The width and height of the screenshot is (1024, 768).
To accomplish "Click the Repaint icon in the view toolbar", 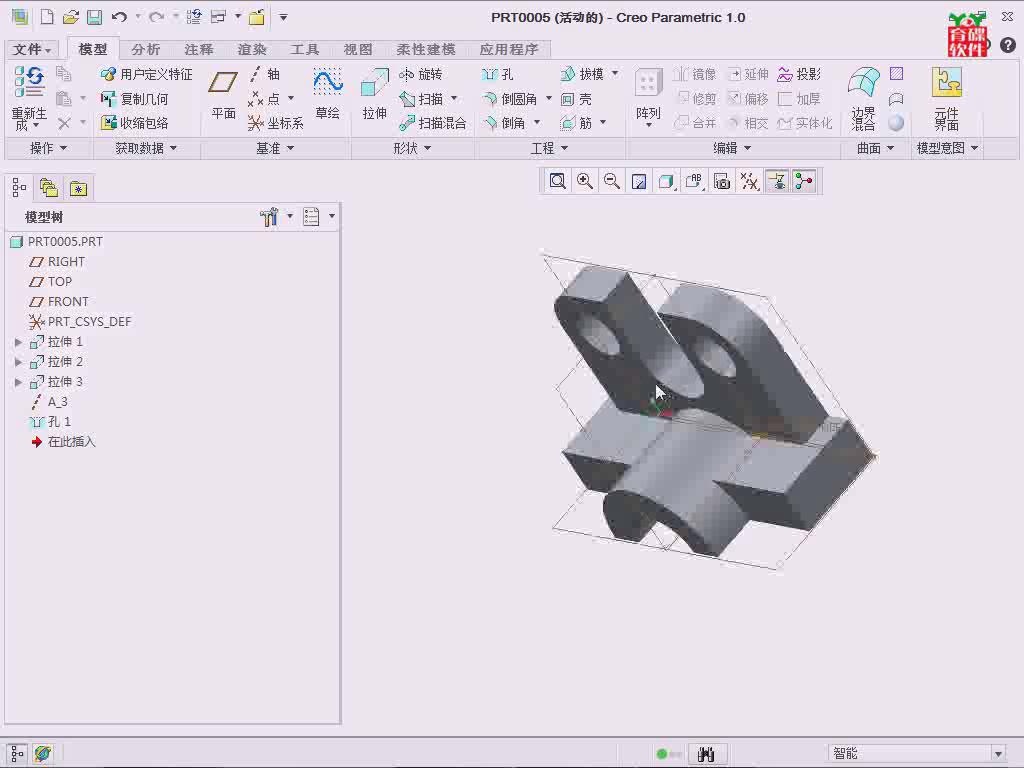I will tap(639, 181).
